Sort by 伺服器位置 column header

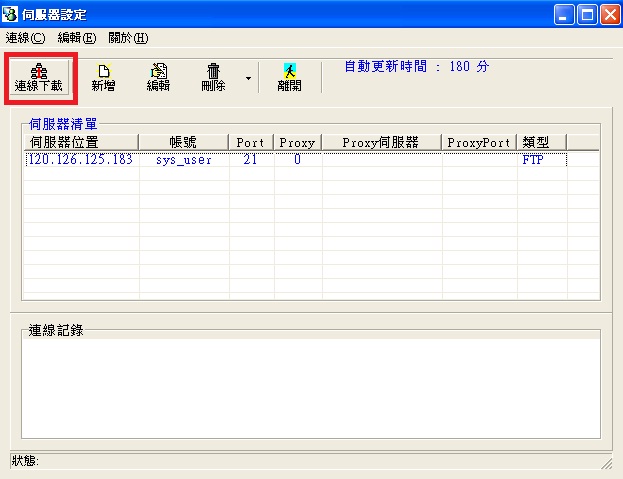coord(81,142)
